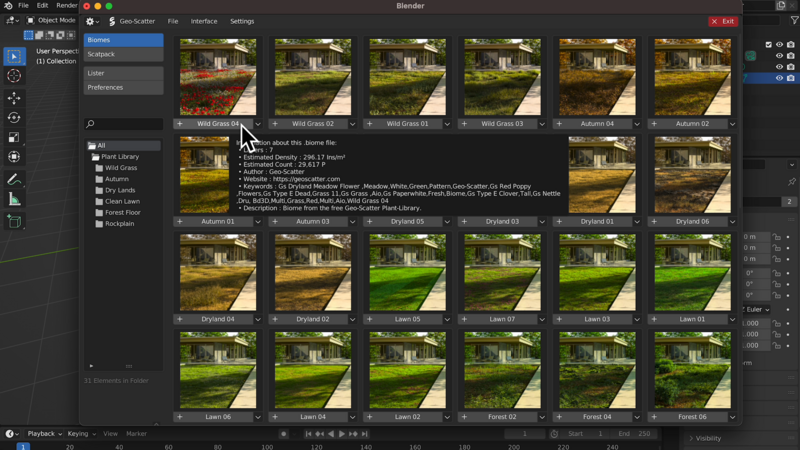Click the timeline editor type icon

coord(12,434)
